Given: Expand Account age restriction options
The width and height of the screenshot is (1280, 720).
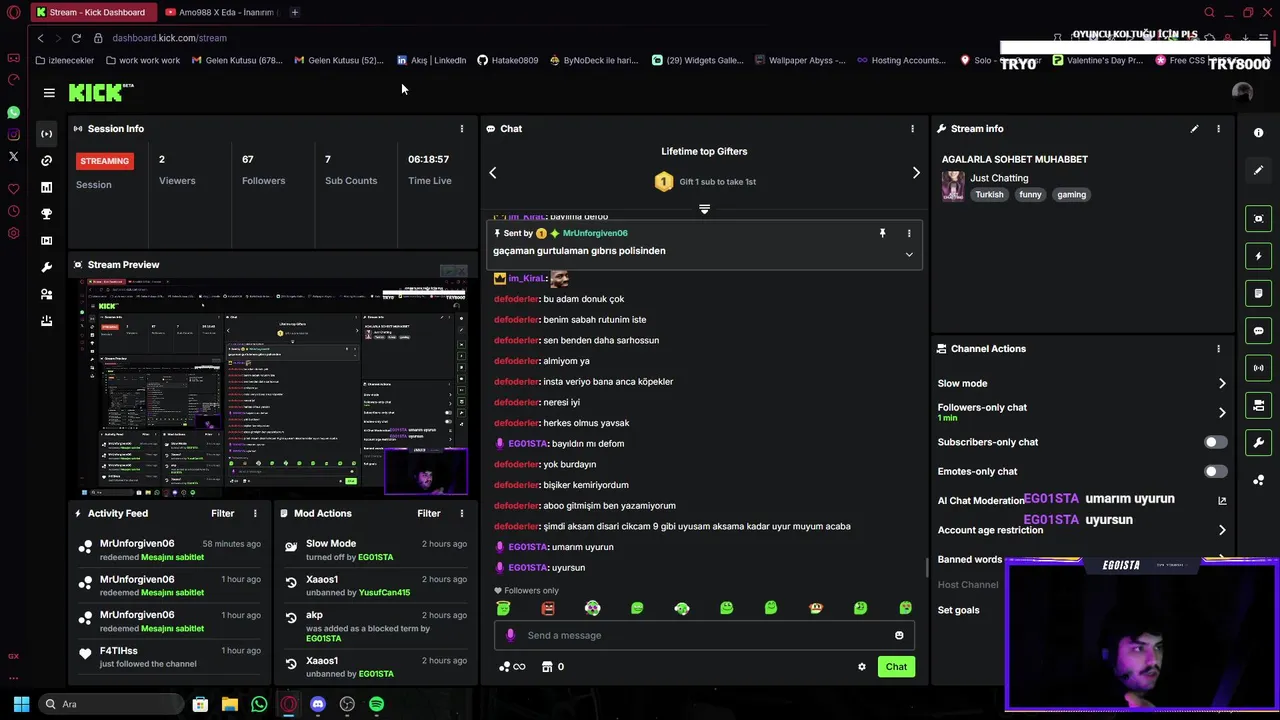Looking at the screenshot, I should click(x=1222, y=530).
